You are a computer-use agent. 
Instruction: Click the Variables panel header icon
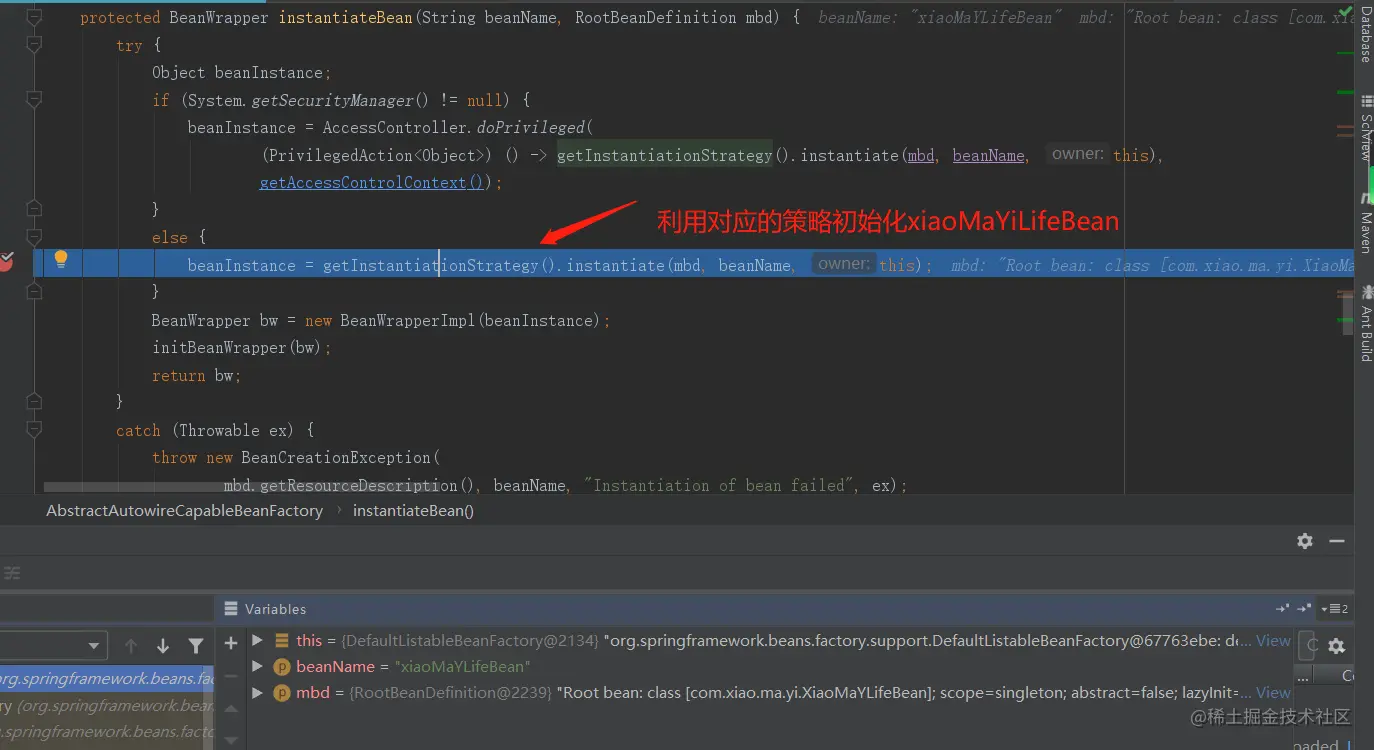pyautogui.click(x=231, y=608)
